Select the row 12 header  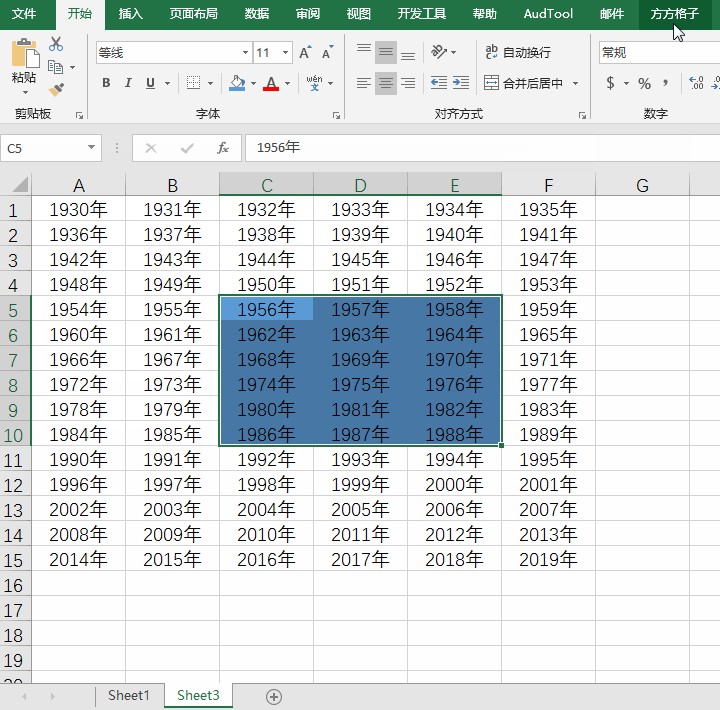tap(15, 485)
